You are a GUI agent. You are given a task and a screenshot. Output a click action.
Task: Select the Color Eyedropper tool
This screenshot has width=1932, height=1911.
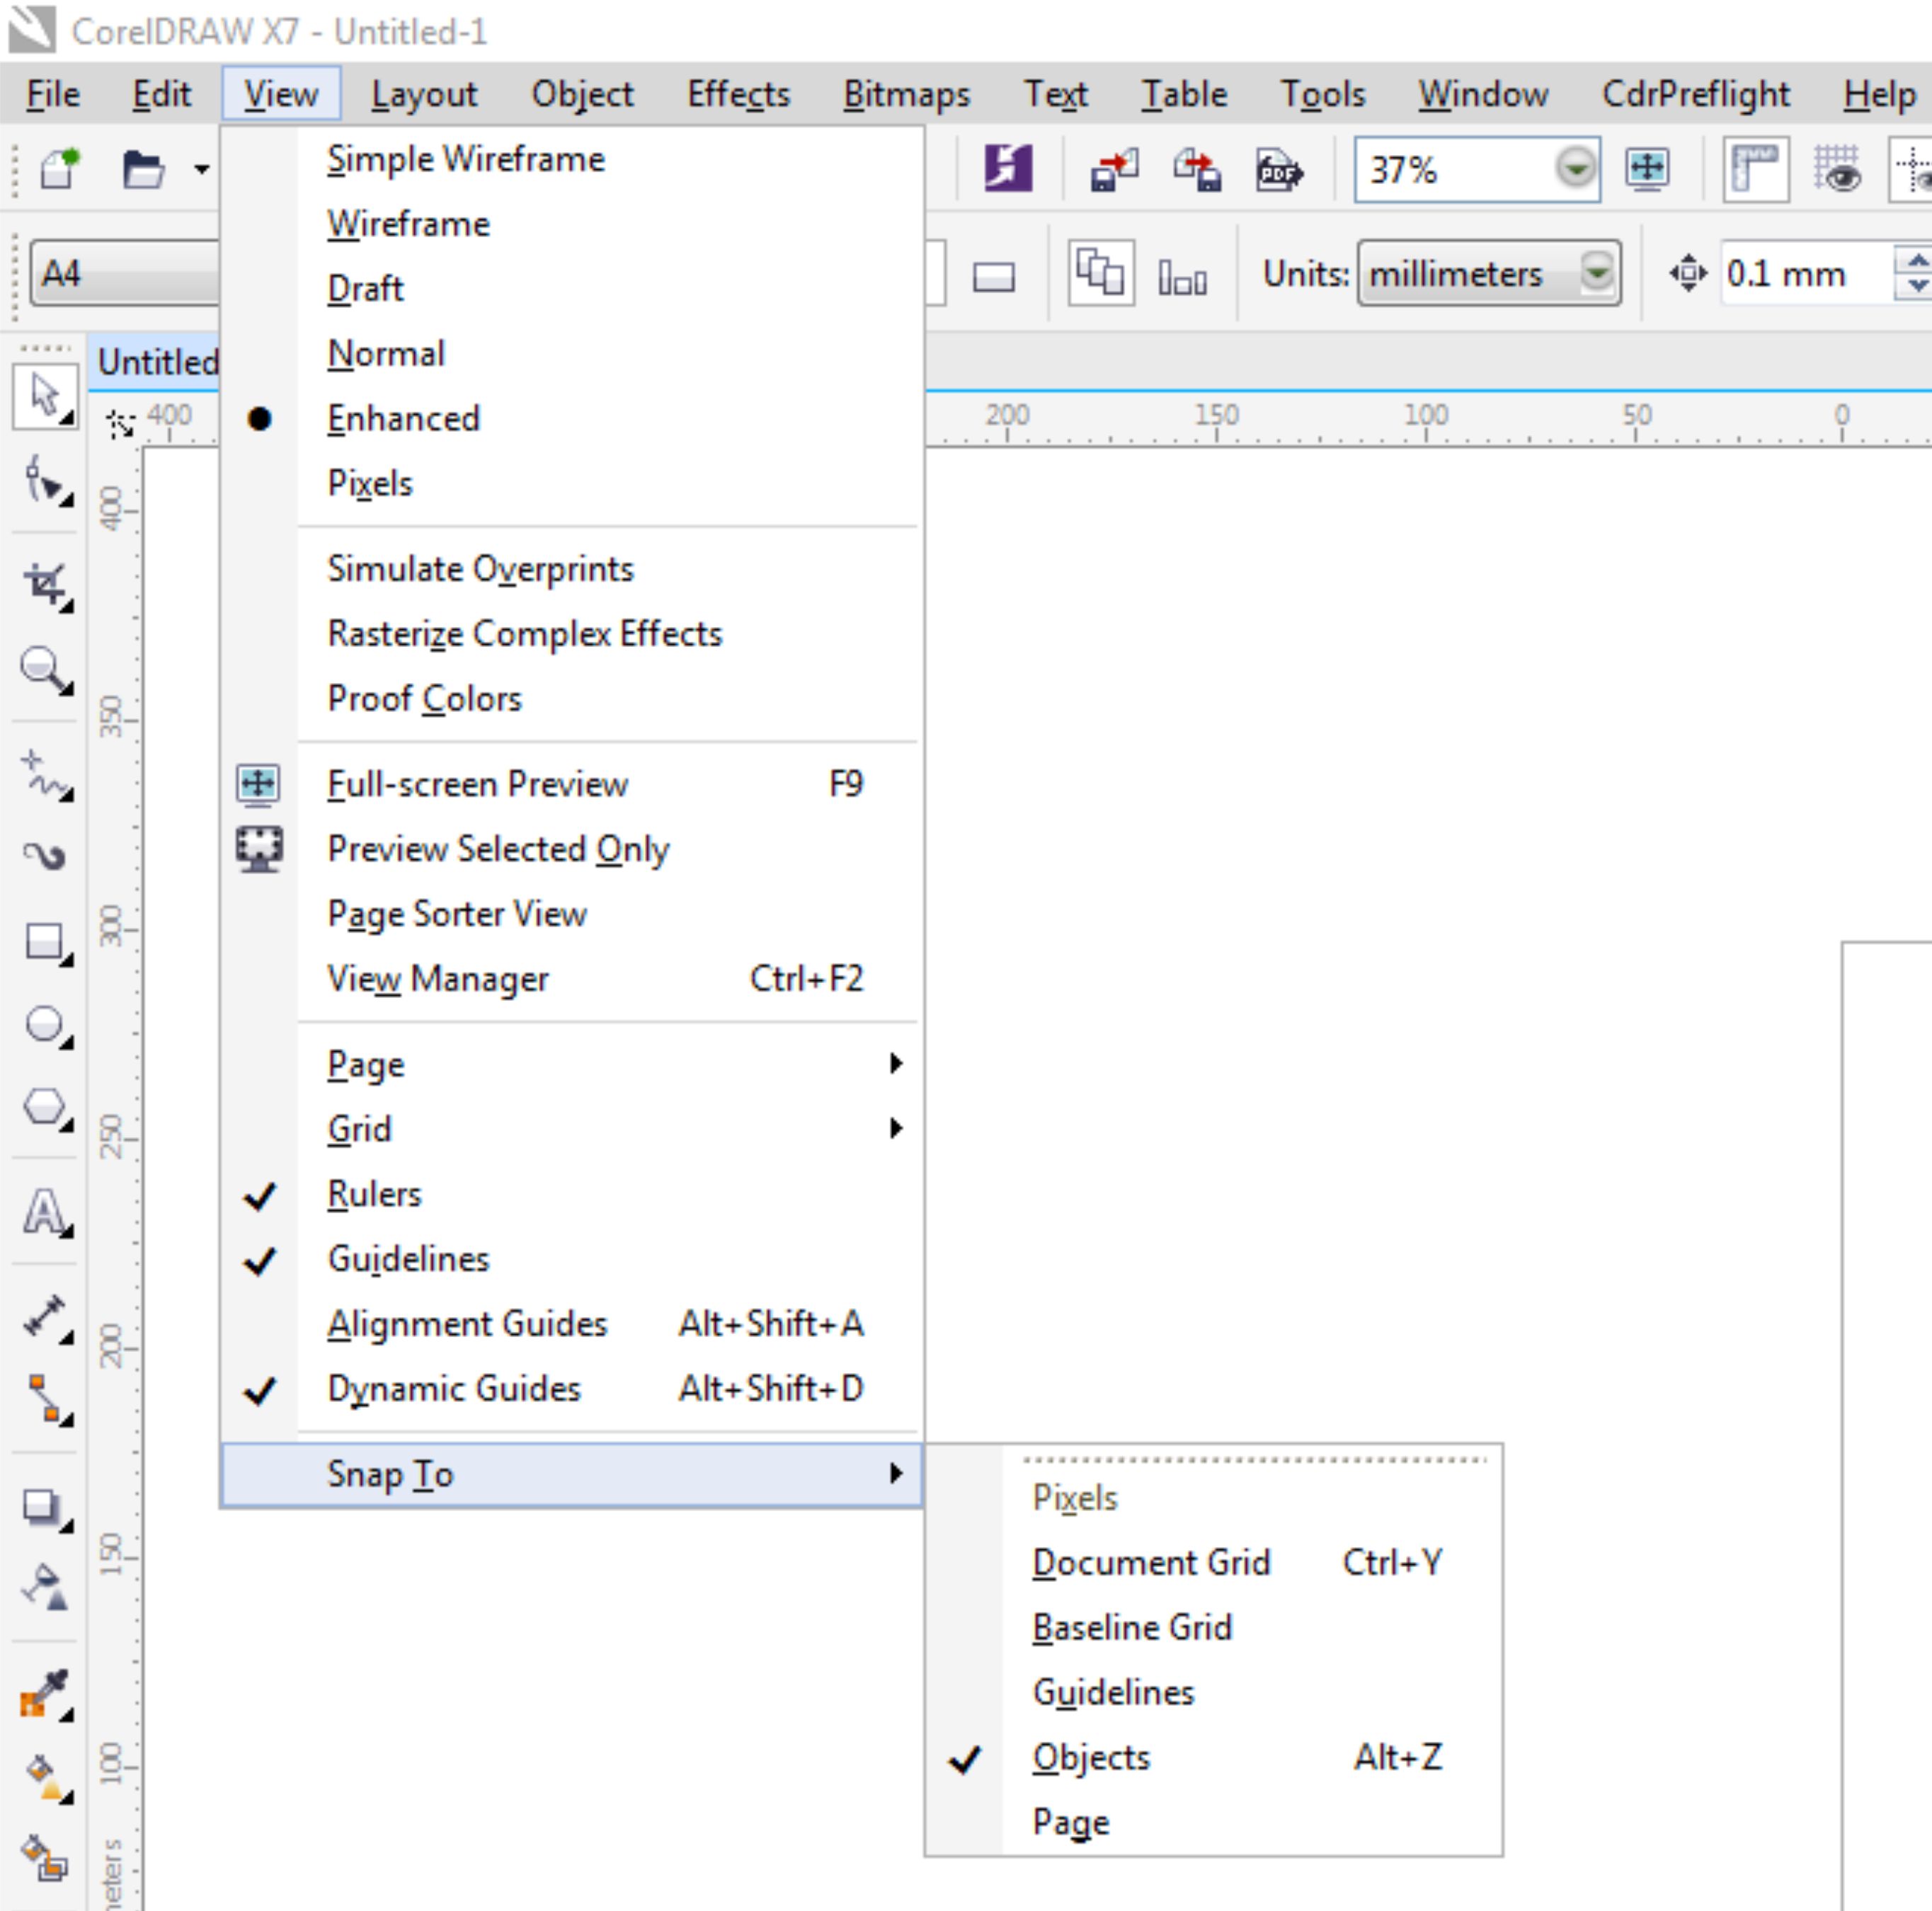coord(45,1694)
